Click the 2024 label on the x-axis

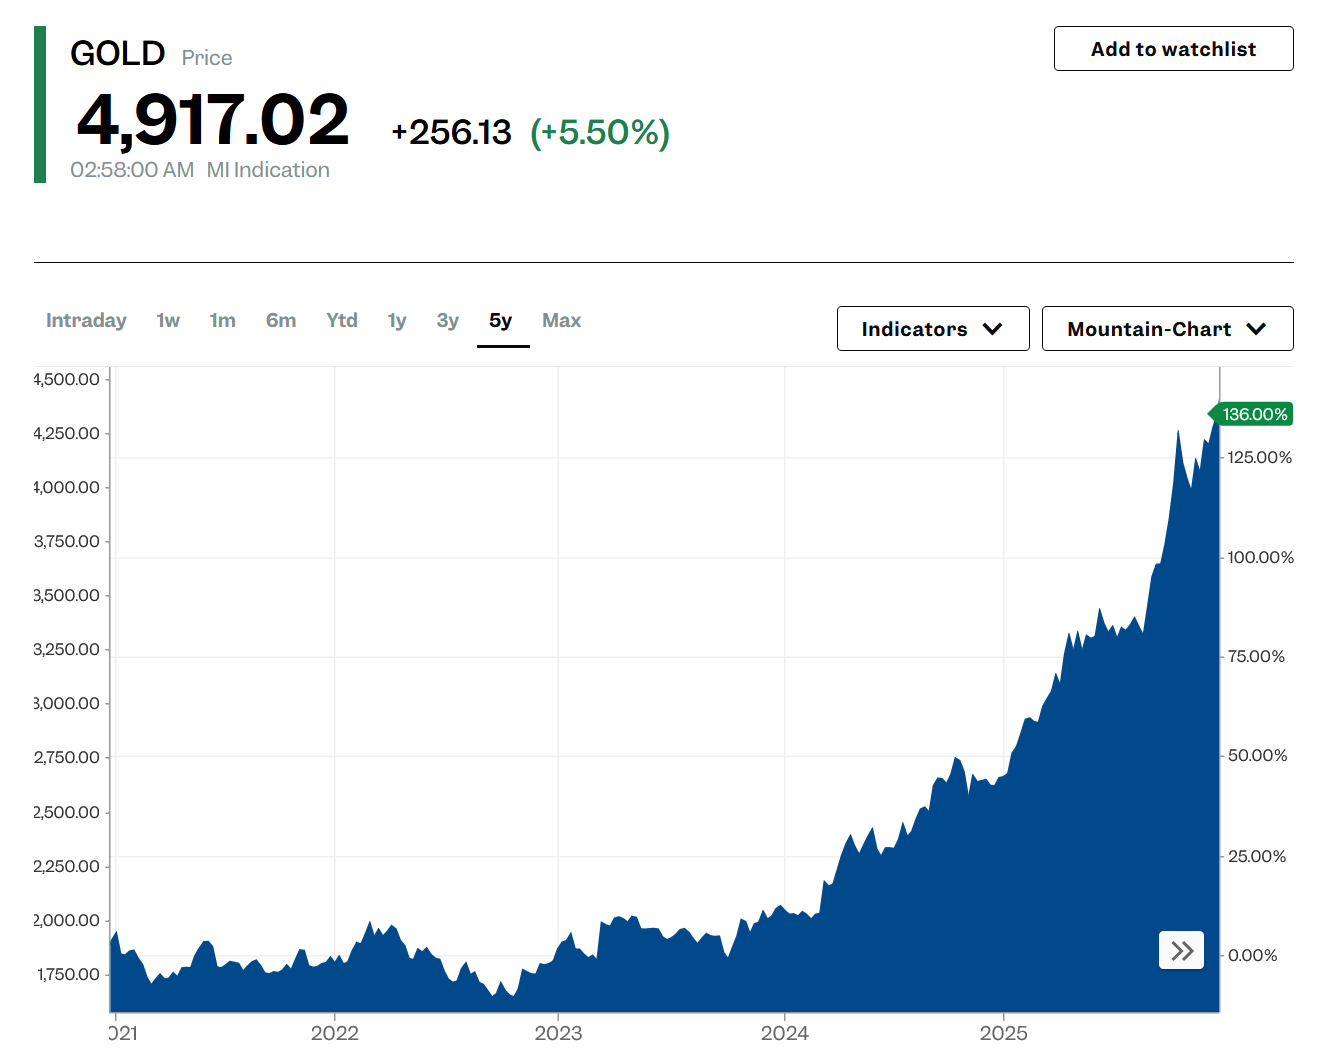pos(786,1034)
